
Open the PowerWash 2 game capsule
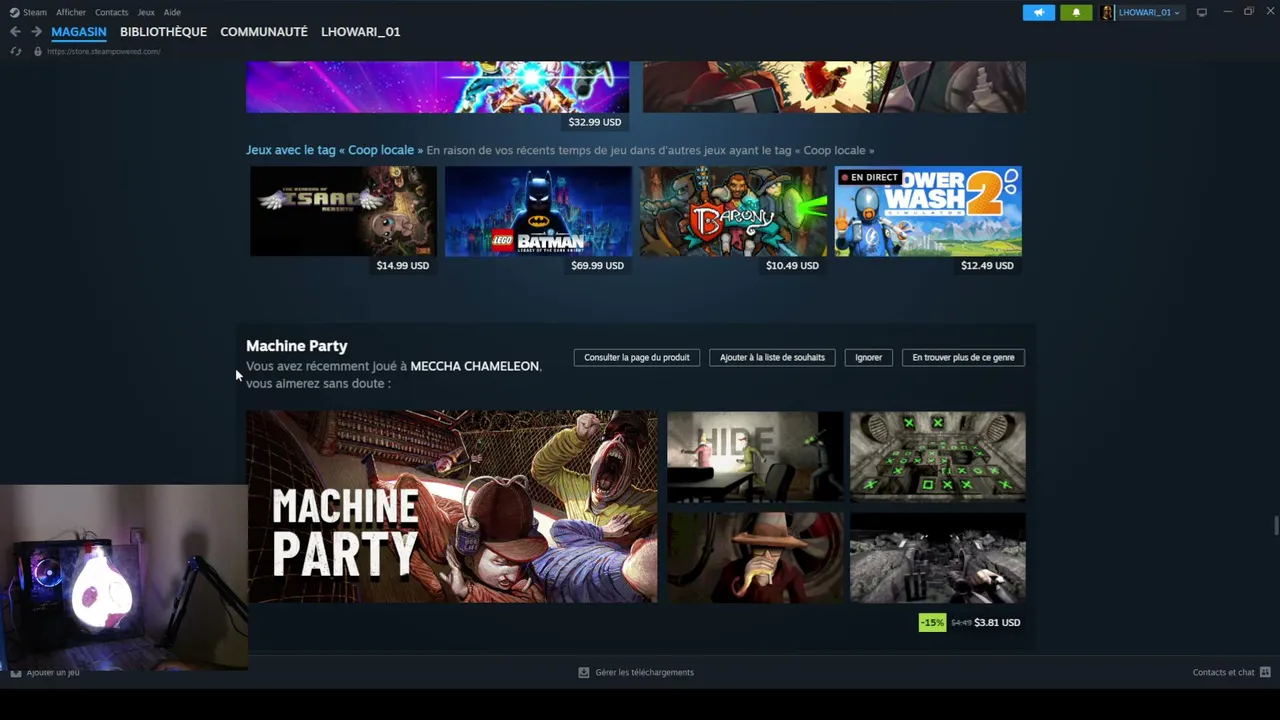coord(928,211)
